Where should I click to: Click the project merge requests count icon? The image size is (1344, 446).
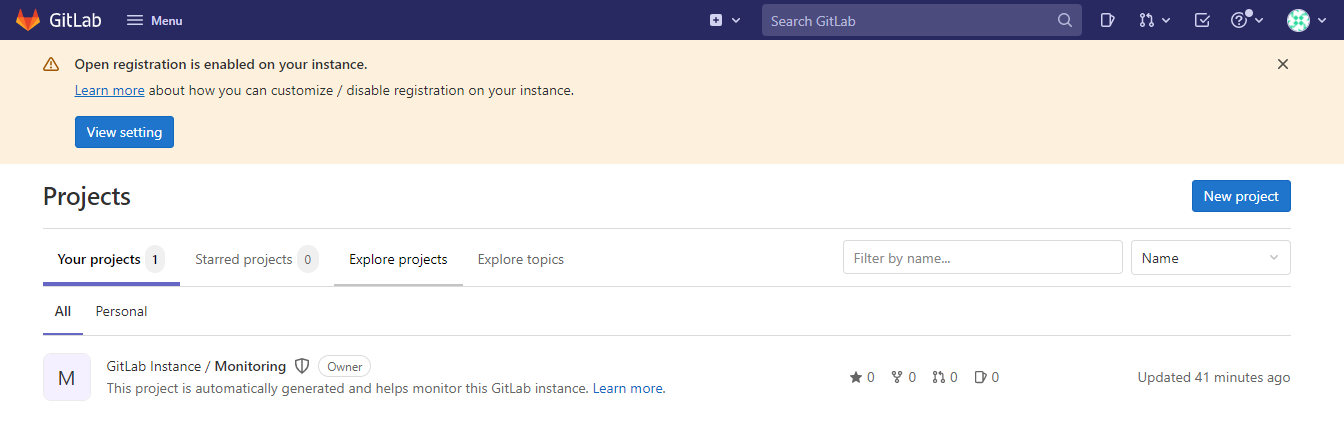pyautogui.click(x=938, y=377)
